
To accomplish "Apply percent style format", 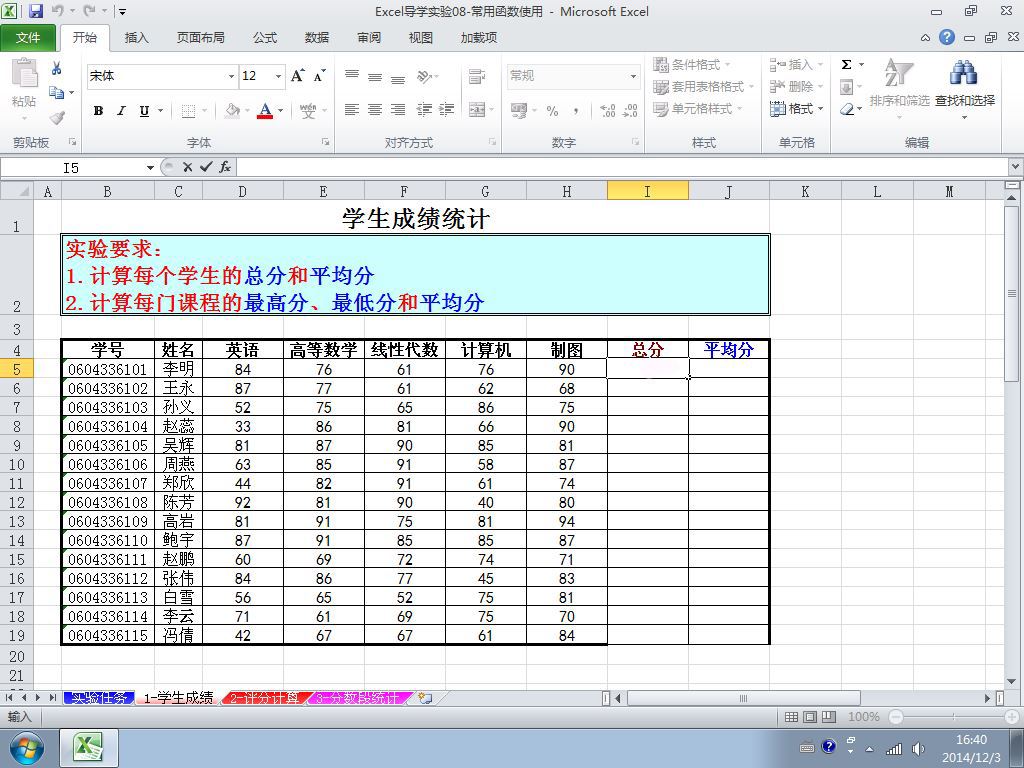I will tap(552, 110).
